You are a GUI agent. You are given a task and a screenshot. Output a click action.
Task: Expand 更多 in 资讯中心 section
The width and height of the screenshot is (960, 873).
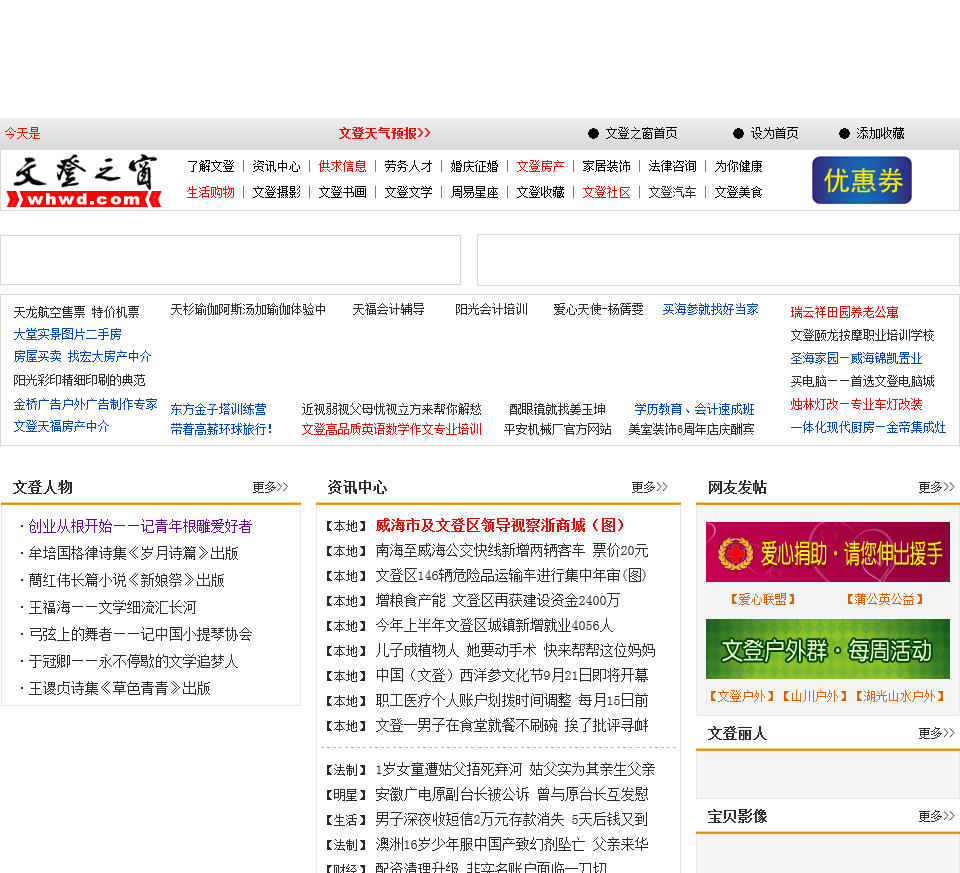pos(649,487)
